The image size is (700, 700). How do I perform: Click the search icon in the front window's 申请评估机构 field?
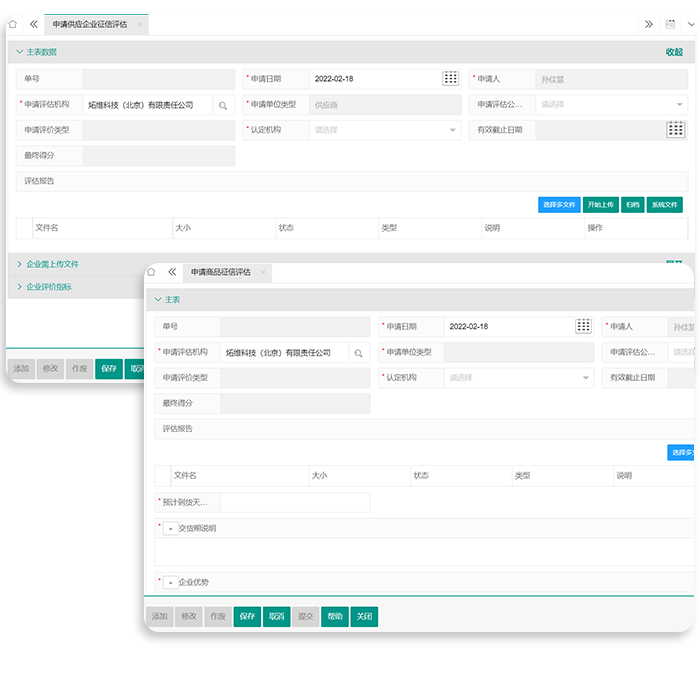pyautogui.click(x=358, y=353)
